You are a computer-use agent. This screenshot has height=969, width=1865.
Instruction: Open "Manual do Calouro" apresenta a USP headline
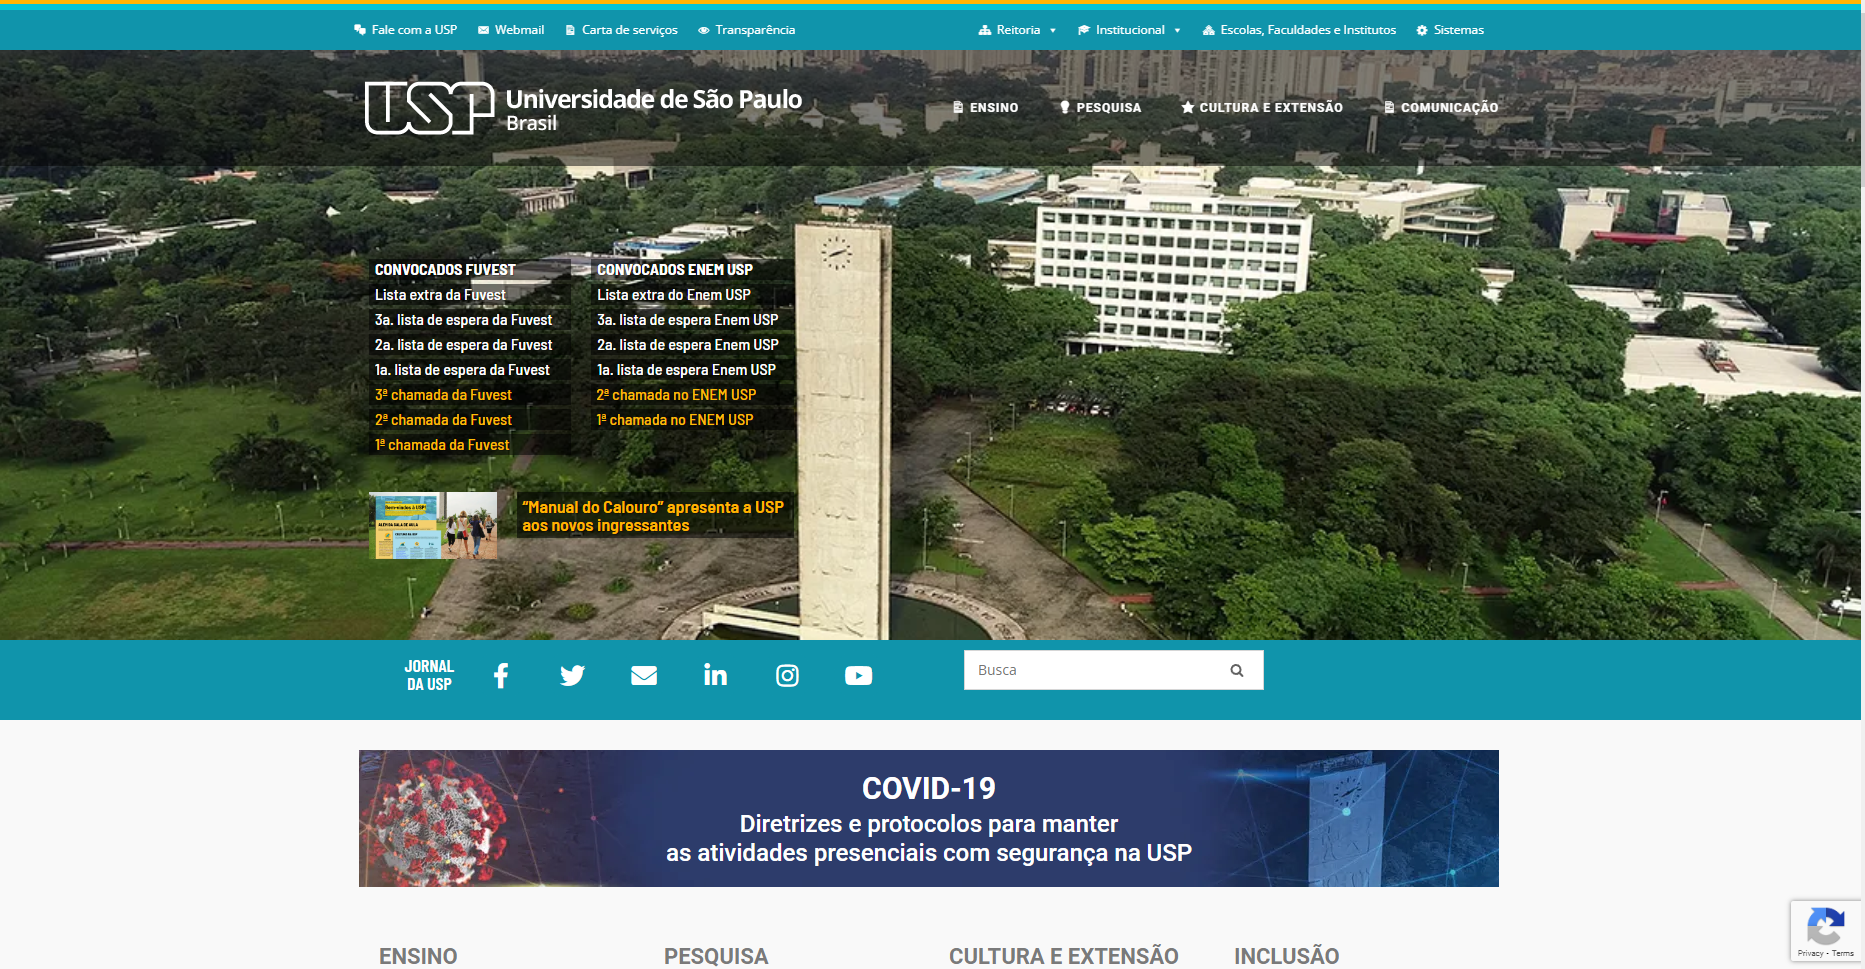(653, 516)
